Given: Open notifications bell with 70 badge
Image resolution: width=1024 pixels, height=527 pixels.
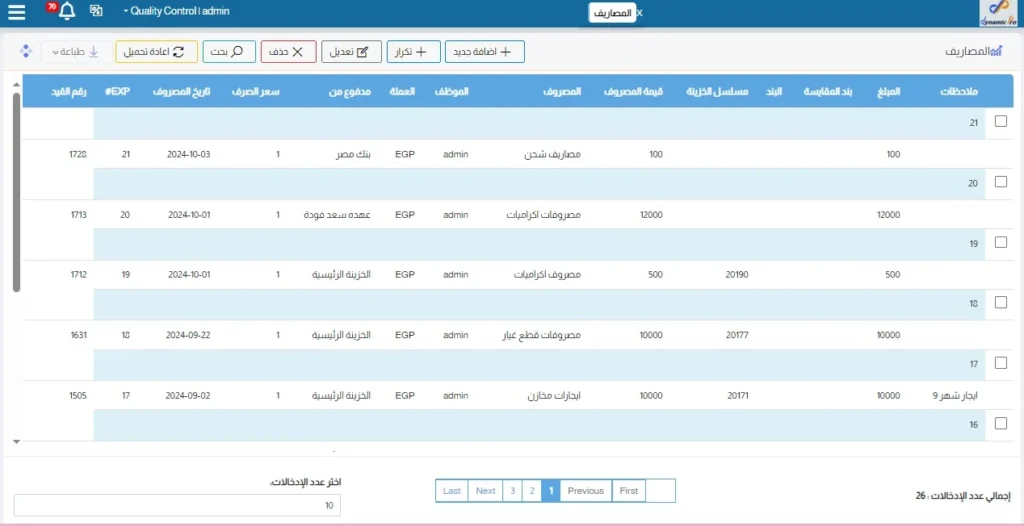Looking at the screenshot, I should pos(67,12).
